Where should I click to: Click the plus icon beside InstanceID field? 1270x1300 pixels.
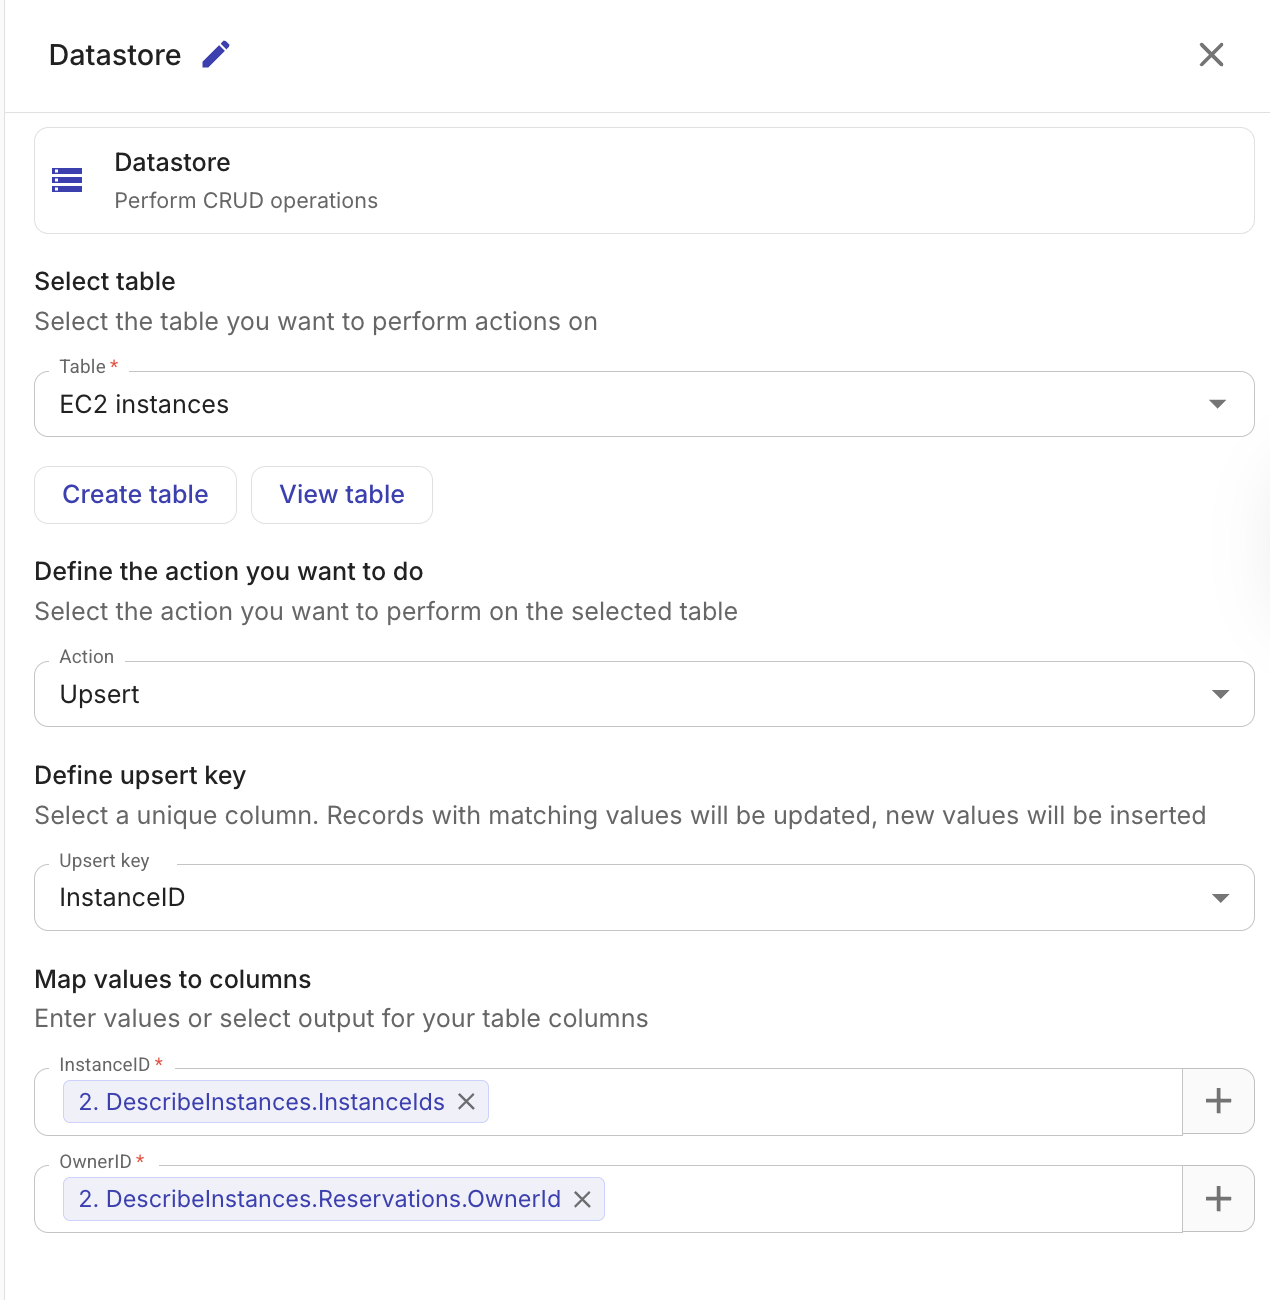(x=1218, y=1101)
